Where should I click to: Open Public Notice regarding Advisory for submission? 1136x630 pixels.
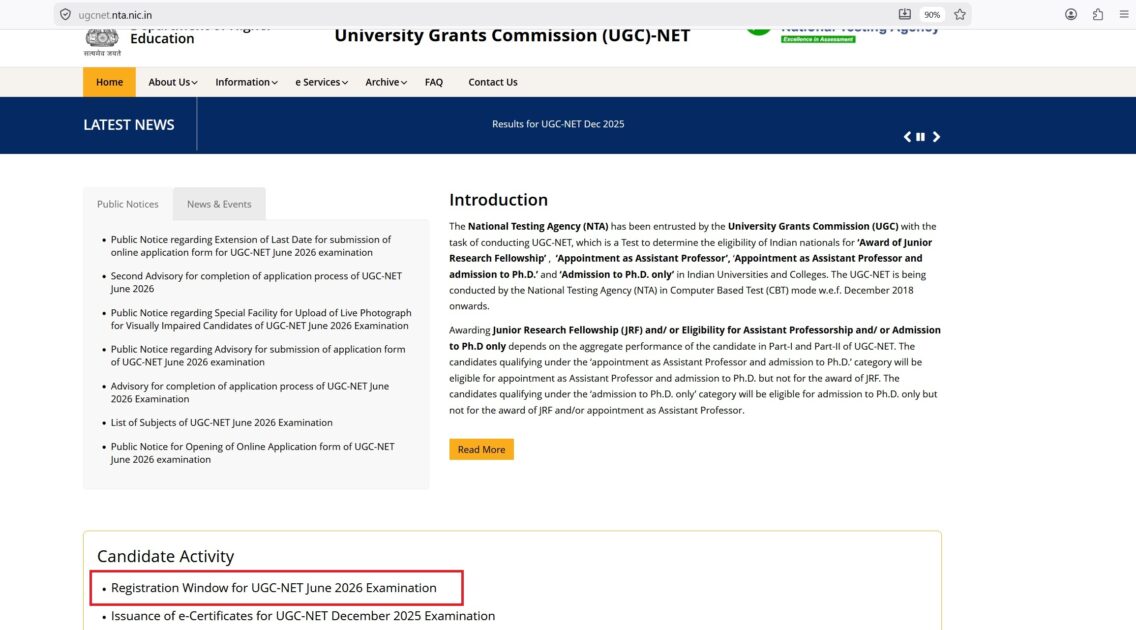pos(258,356)
